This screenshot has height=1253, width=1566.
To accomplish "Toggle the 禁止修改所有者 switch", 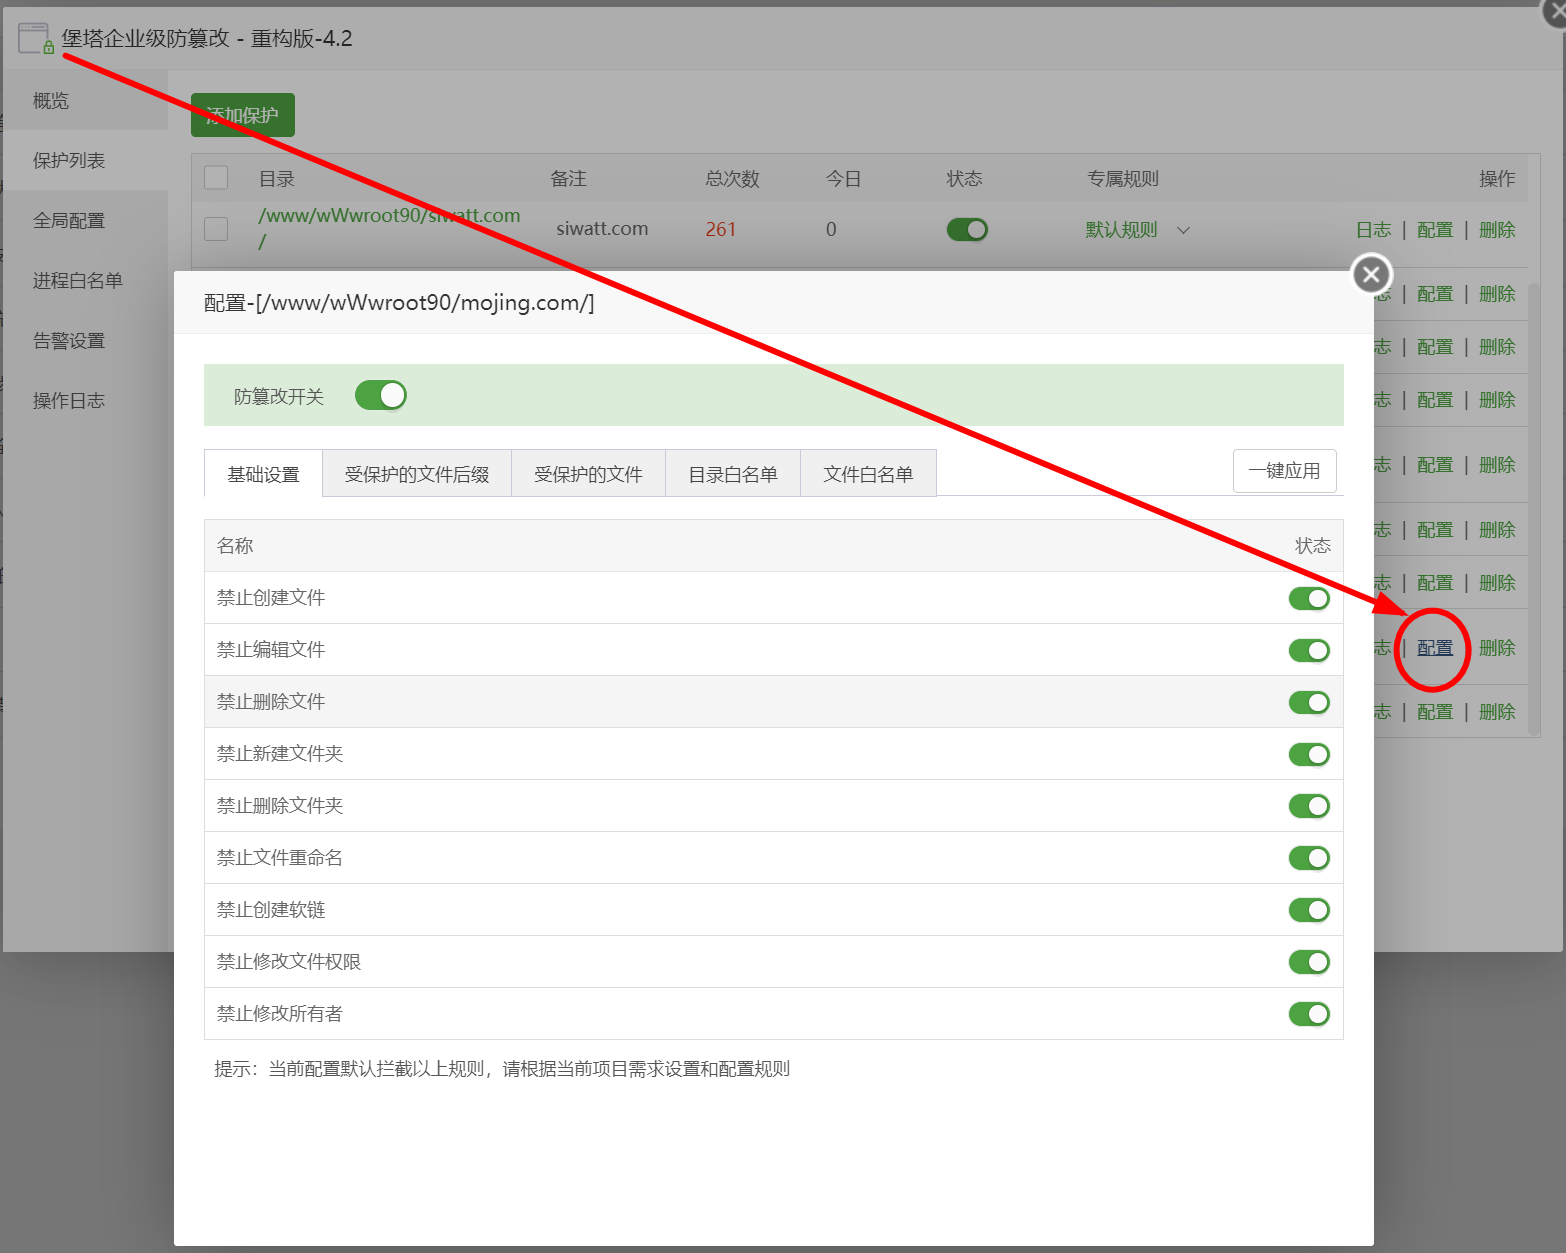I will click(1308, 1015).
